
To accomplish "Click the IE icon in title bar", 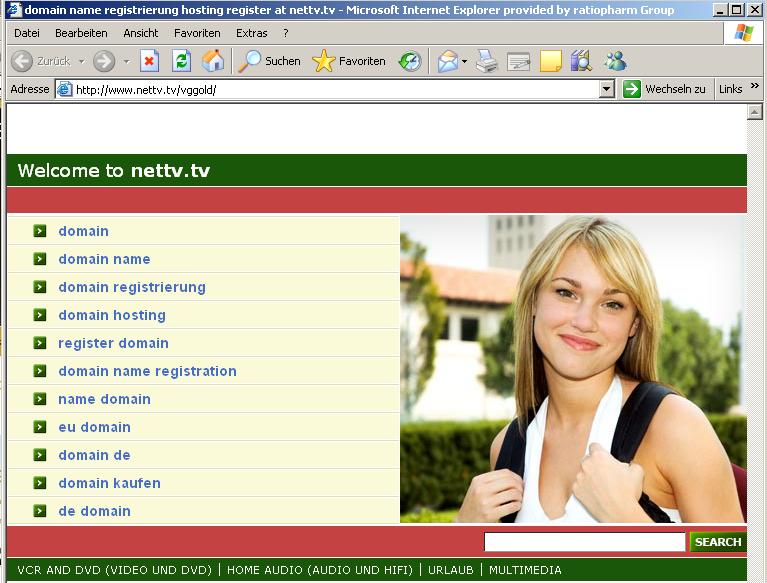I will pos(14,9).
